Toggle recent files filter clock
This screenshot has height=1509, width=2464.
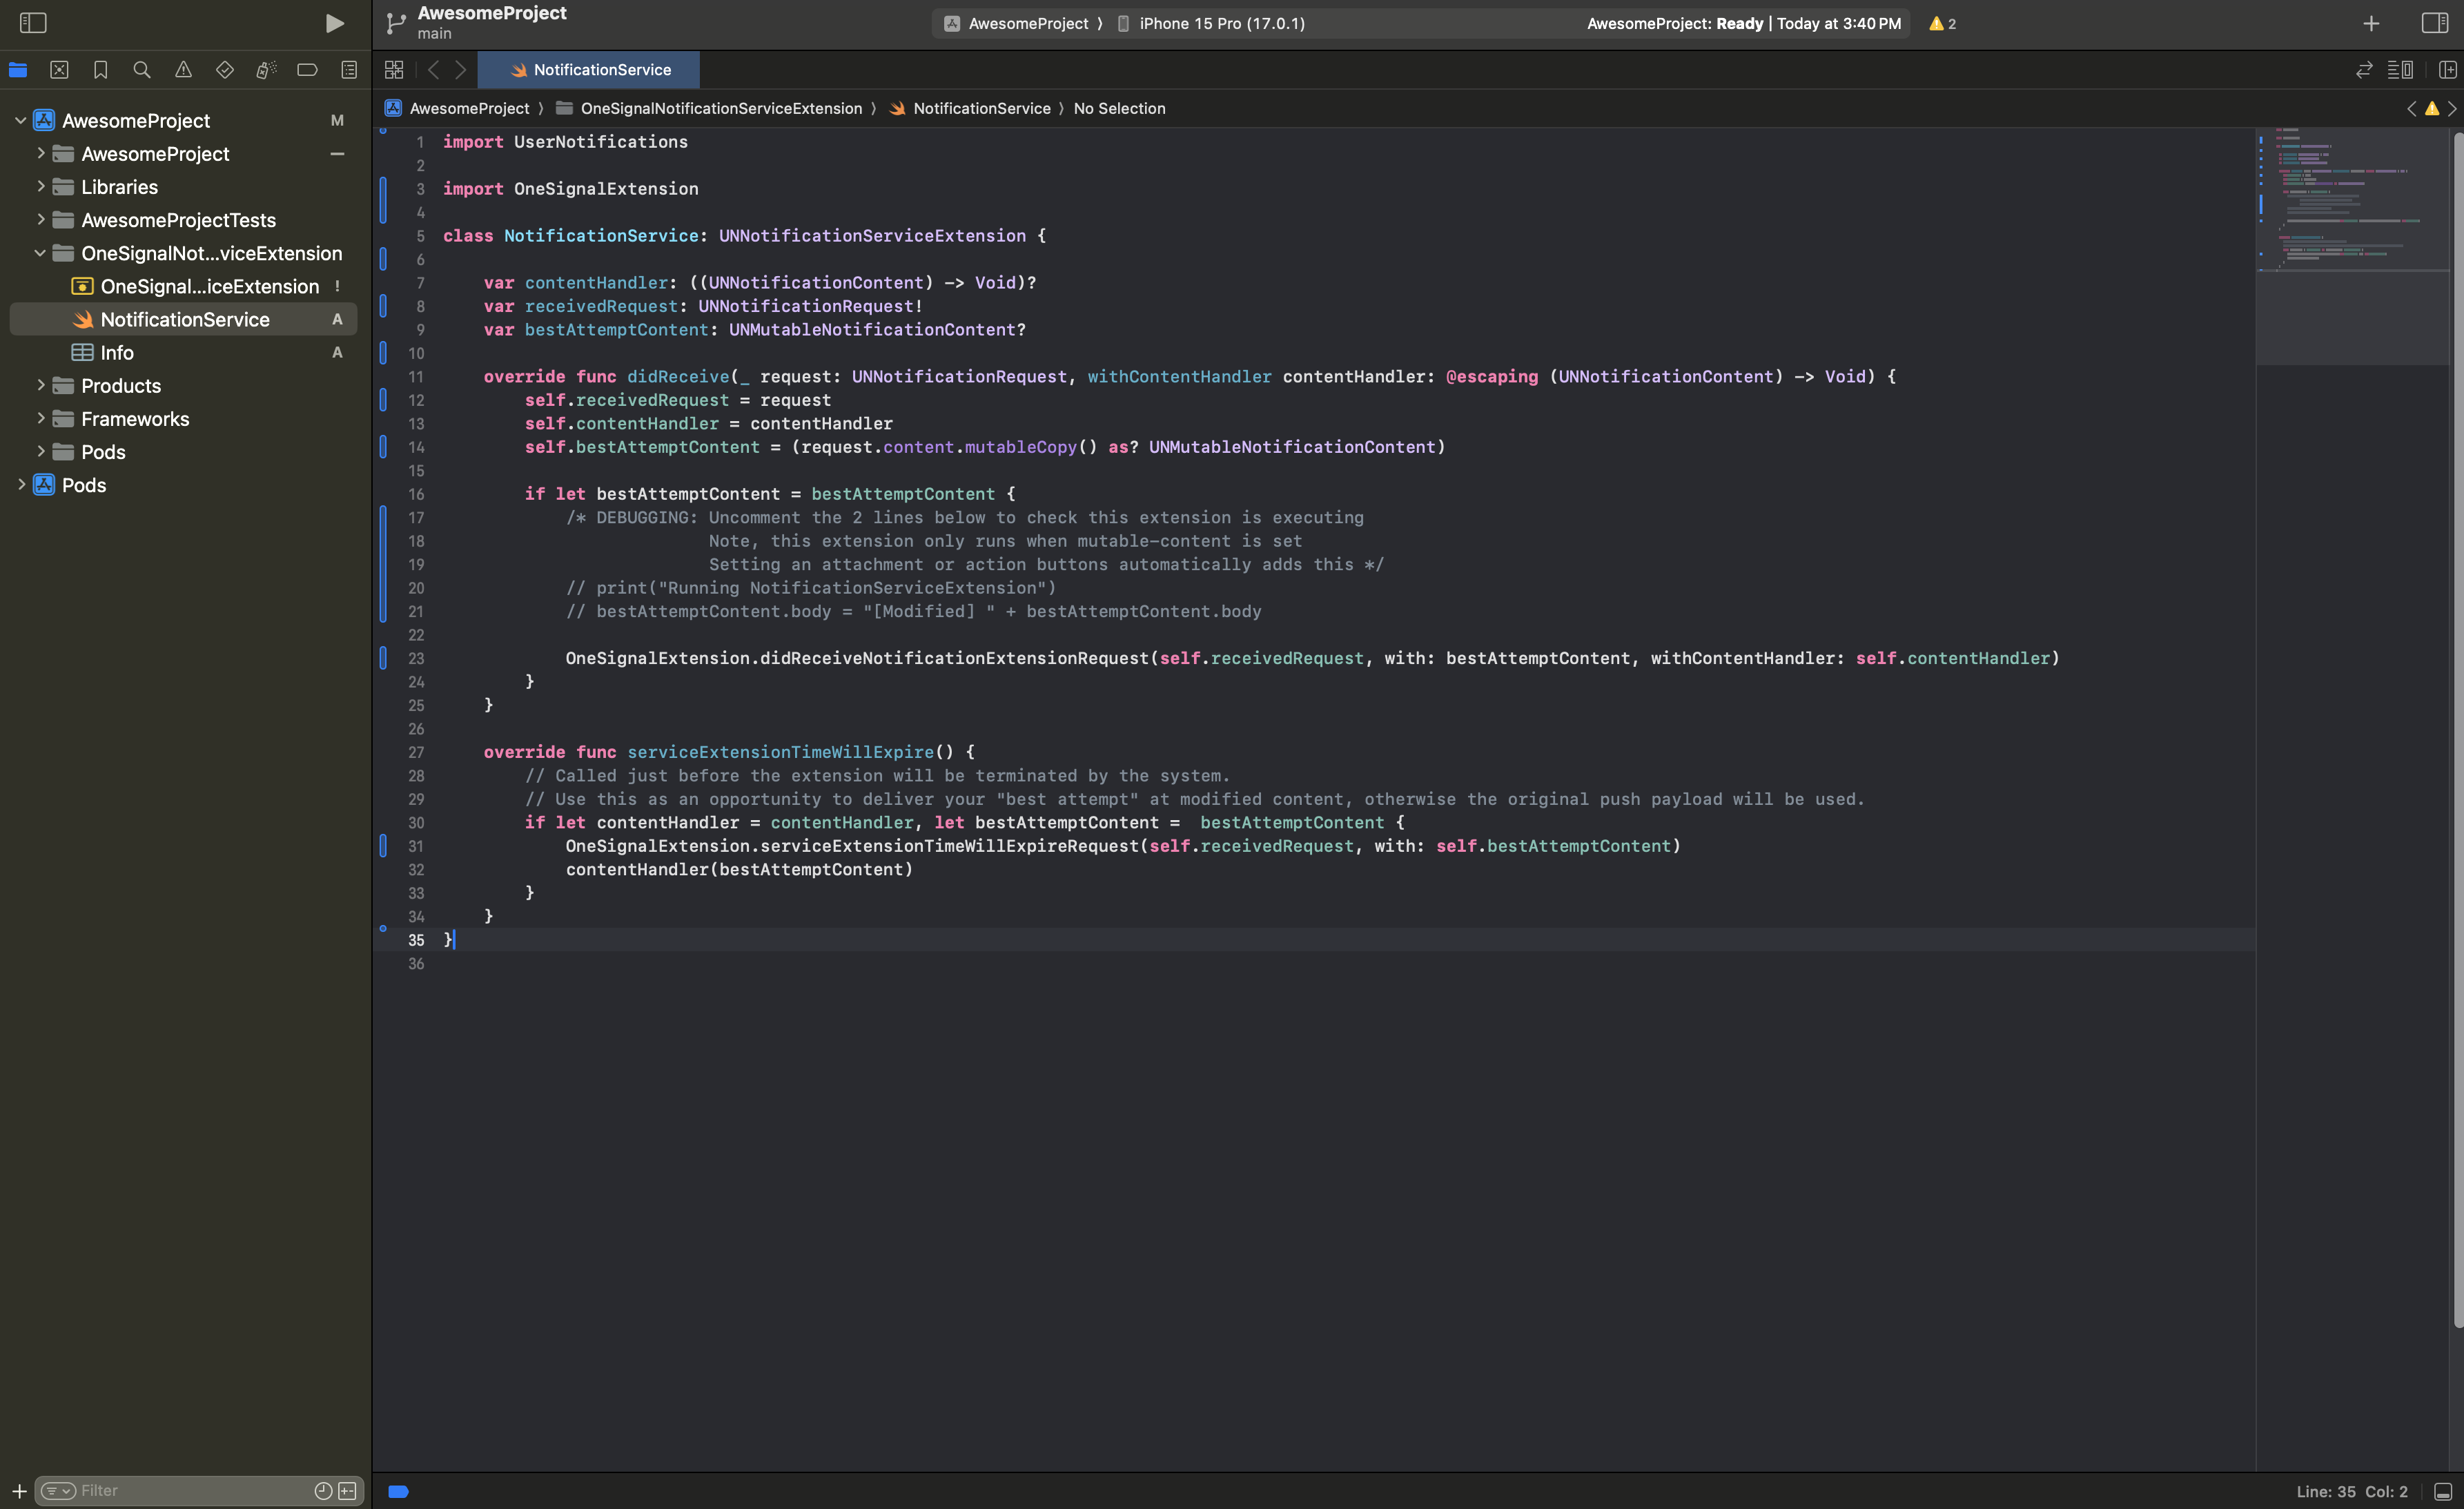click(x=323, y=1491)
